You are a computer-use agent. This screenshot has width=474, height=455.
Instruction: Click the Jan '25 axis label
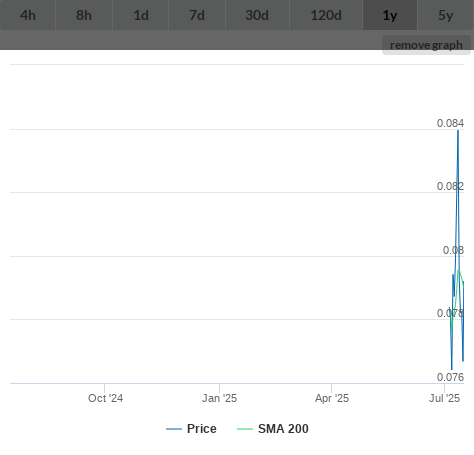219,398
